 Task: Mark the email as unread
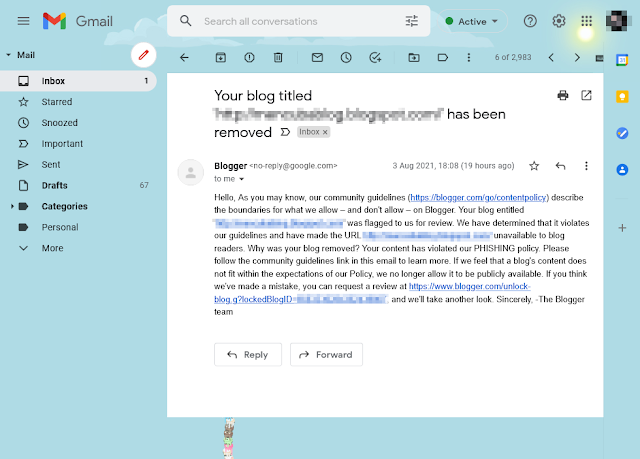pyautogui.click(x=317, y=58)
